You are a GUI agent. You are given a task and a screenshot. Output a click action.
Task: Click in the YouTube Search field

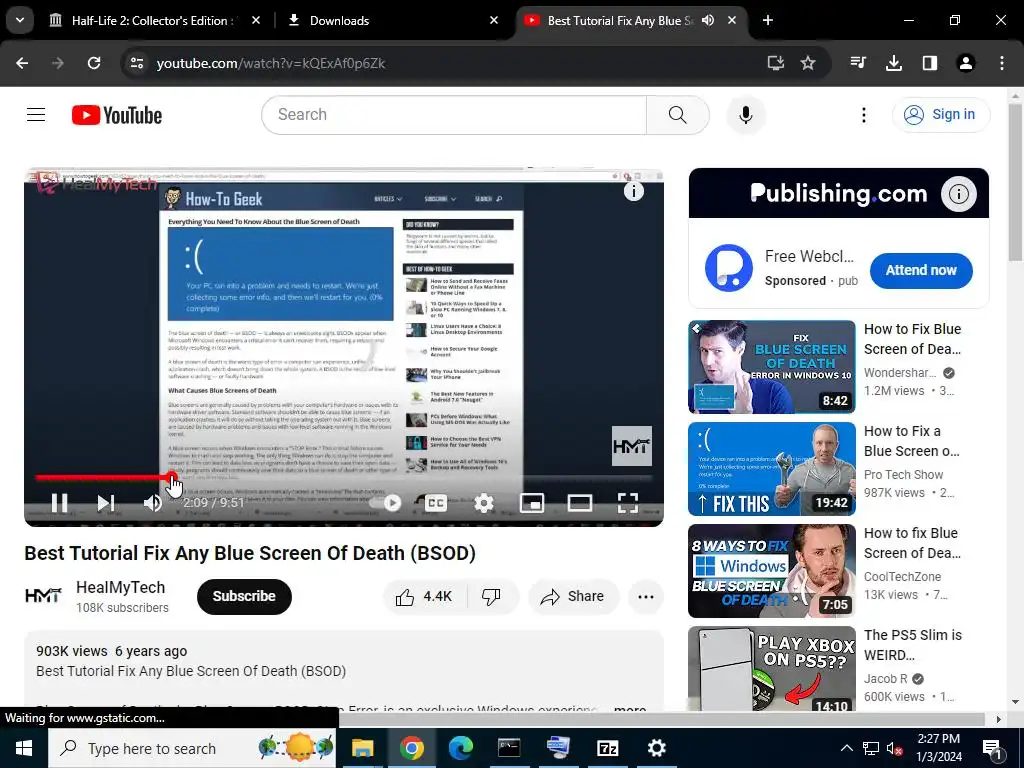(454, 115)
